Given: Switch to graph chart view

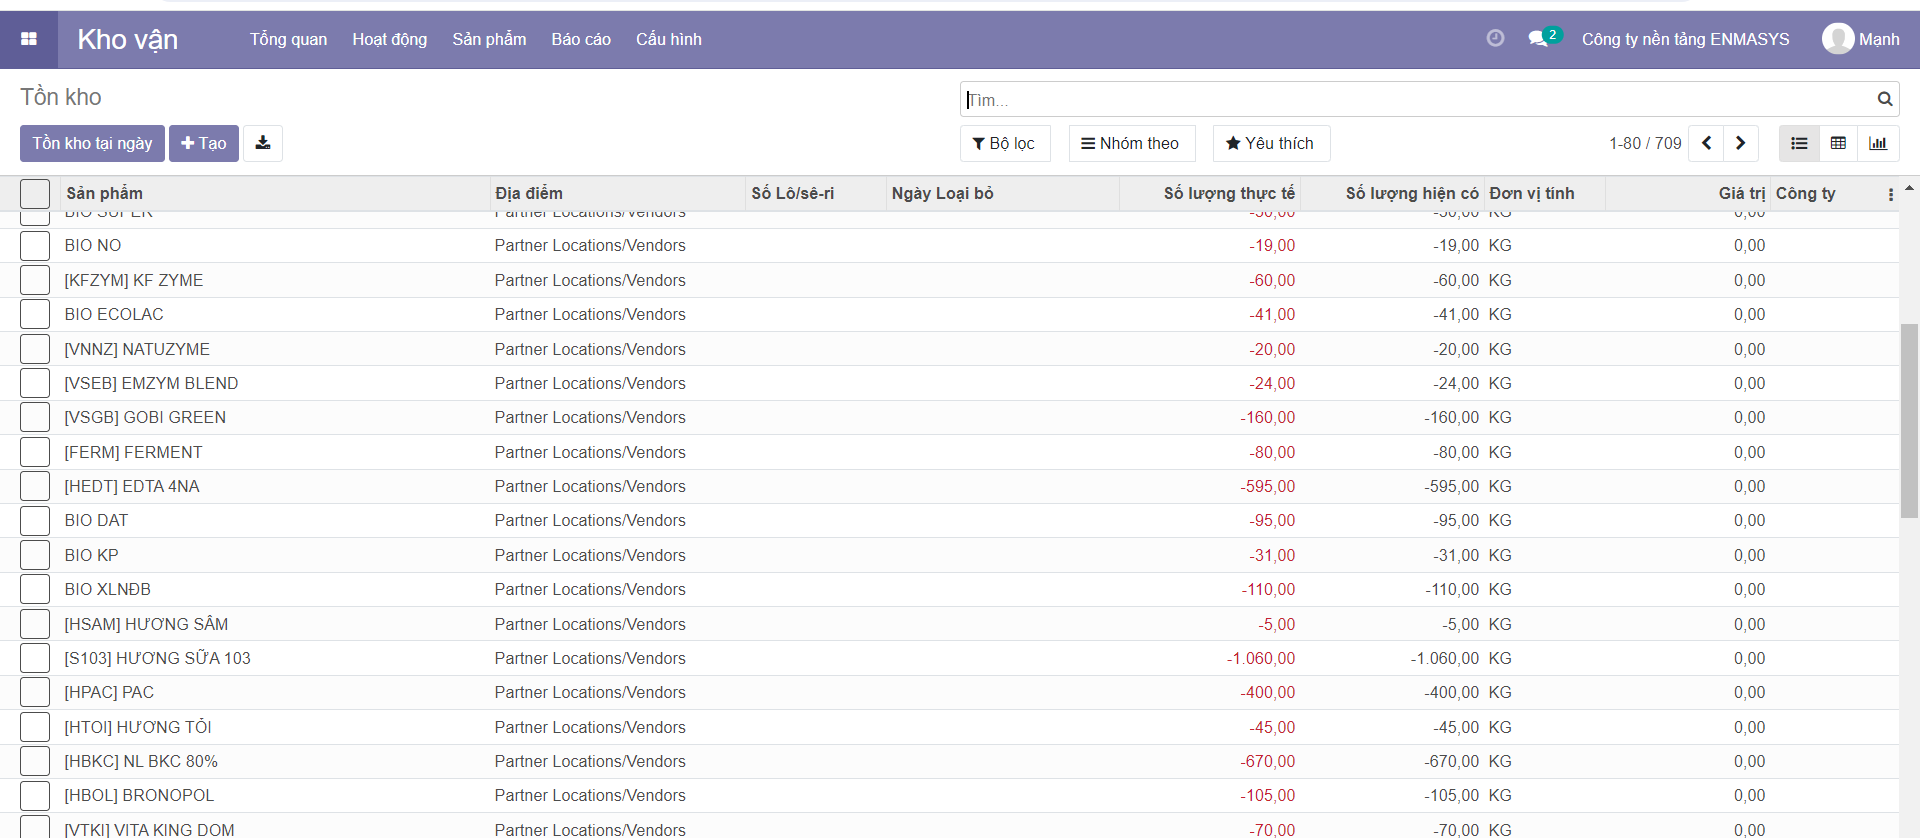Looking at the screenshot, I should [x=1878, y=143].
